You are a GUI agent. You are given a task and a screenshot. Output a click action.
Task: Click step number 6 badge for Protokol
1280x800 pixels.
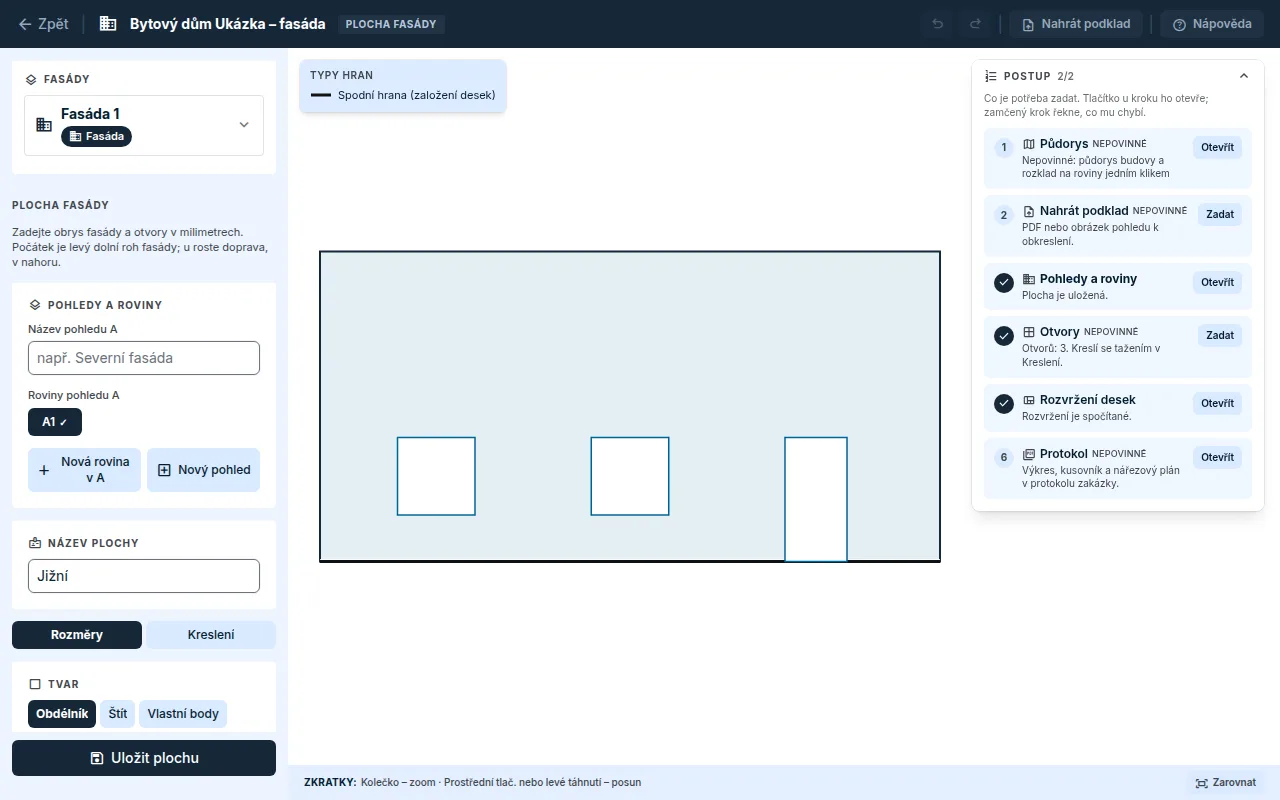(x=1004, y=458)
